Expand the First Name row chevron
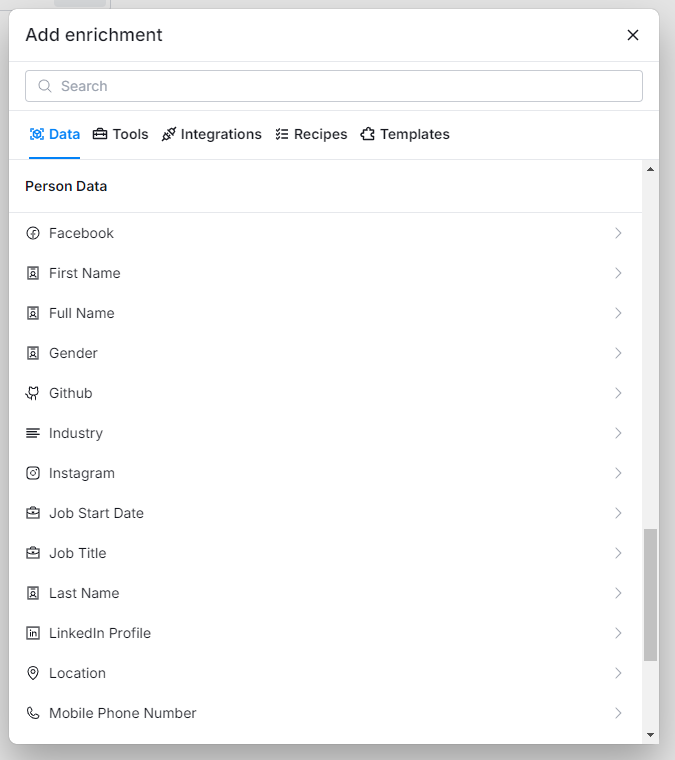 [x=618, y=273]
